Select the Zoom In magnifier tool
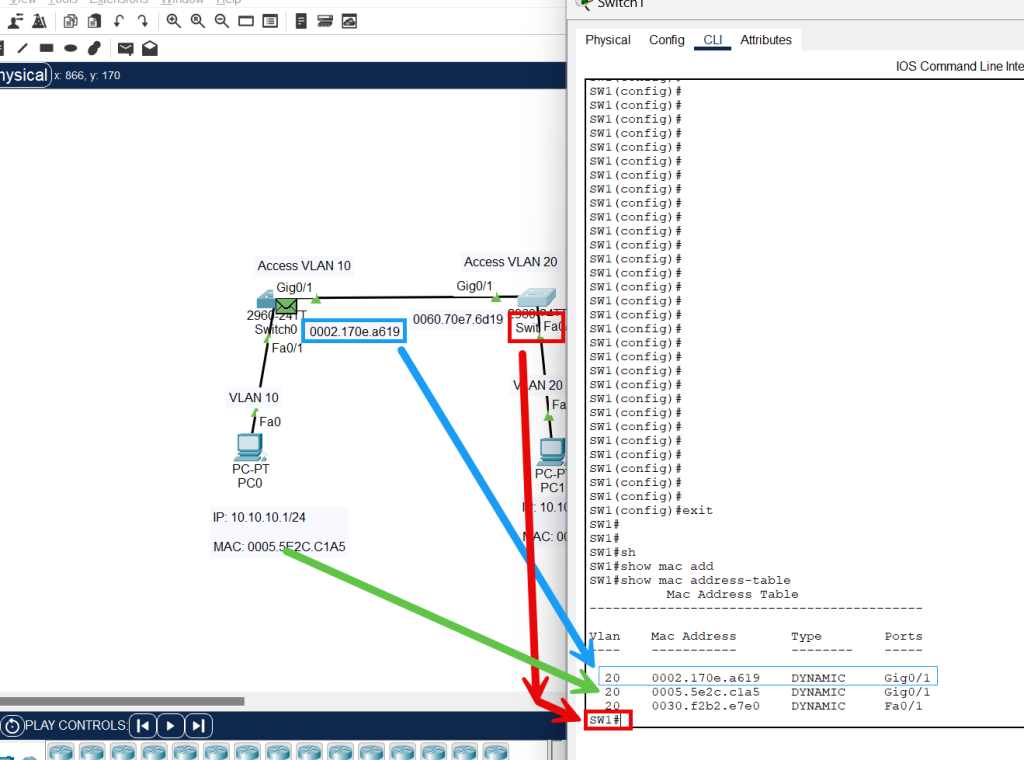Viewport: 1024px width, 760px height. click(174, 20)
